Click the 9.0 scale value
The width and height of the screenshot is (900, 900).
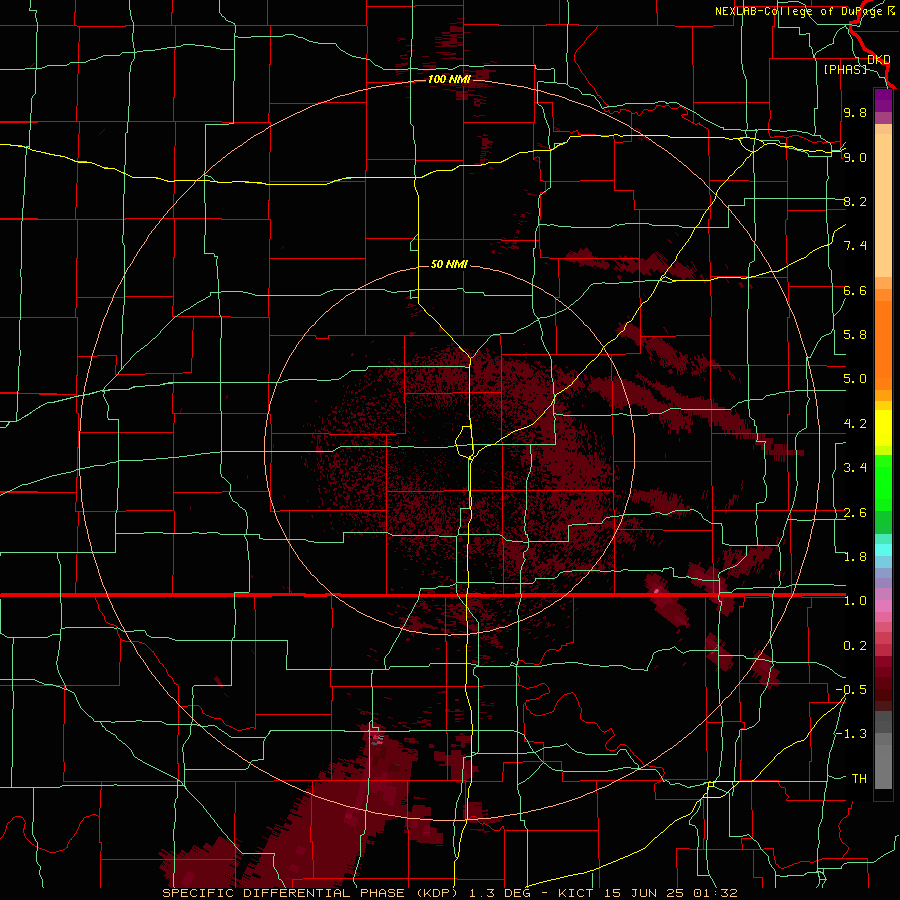[855, 157]
